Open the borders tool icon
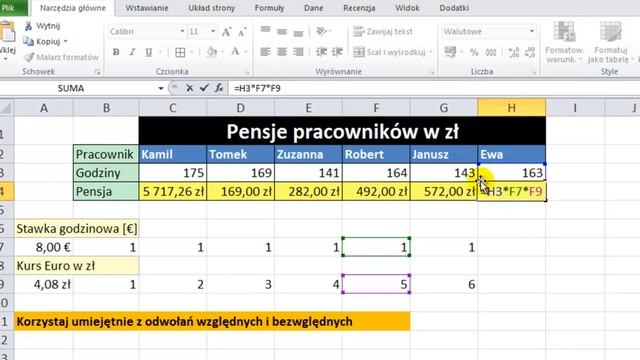Viewport: 640px width, 360px height. tap(180, 52)
